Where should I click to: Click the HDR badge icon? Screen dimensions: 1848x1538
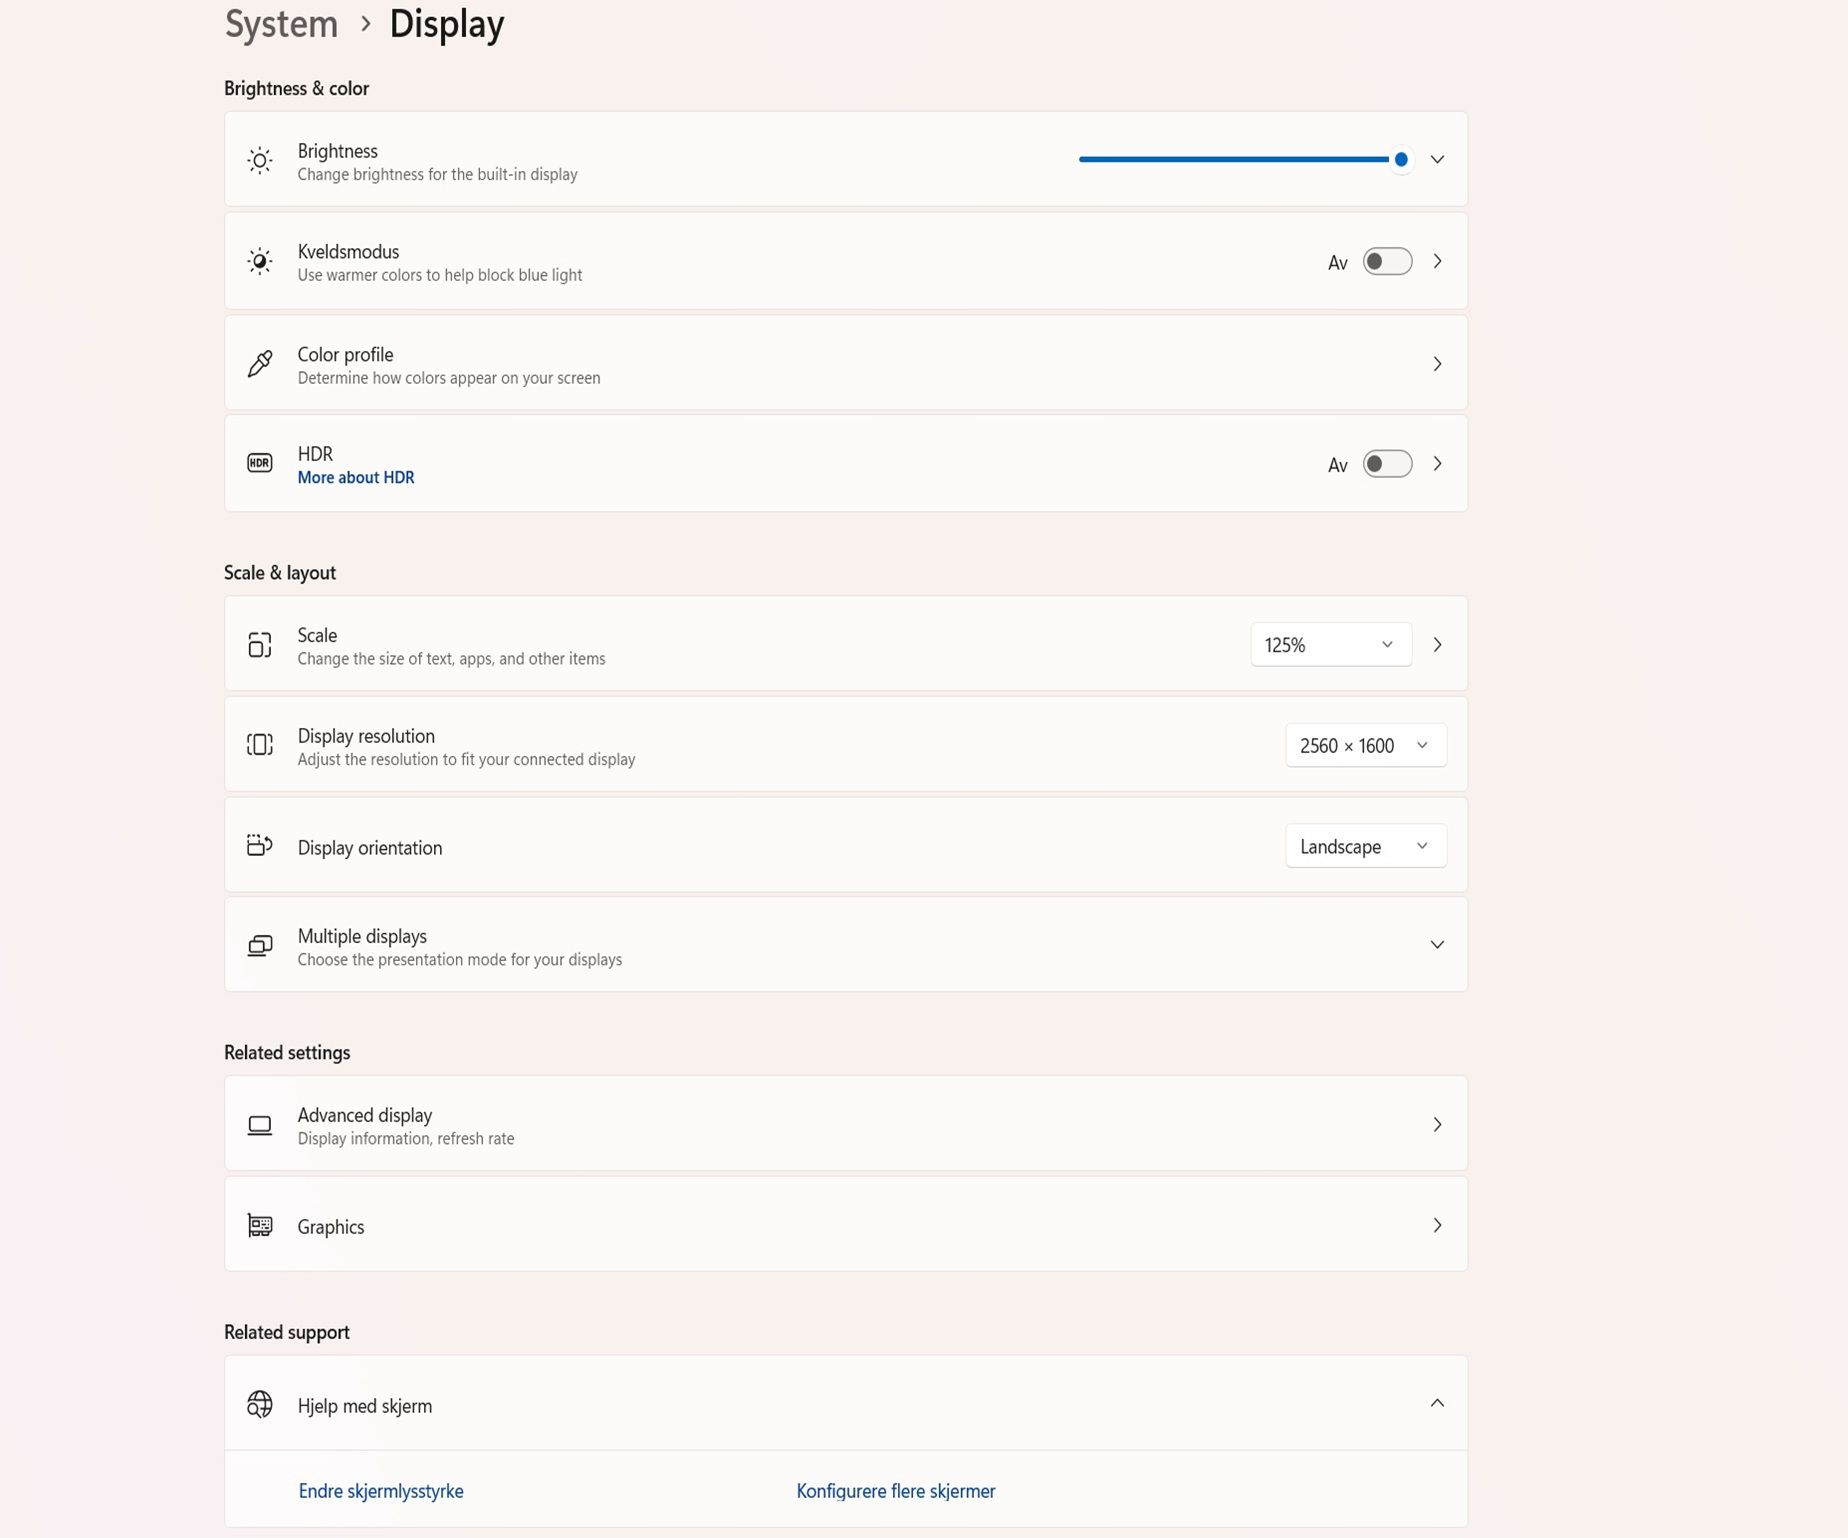(x=260, y=463)
